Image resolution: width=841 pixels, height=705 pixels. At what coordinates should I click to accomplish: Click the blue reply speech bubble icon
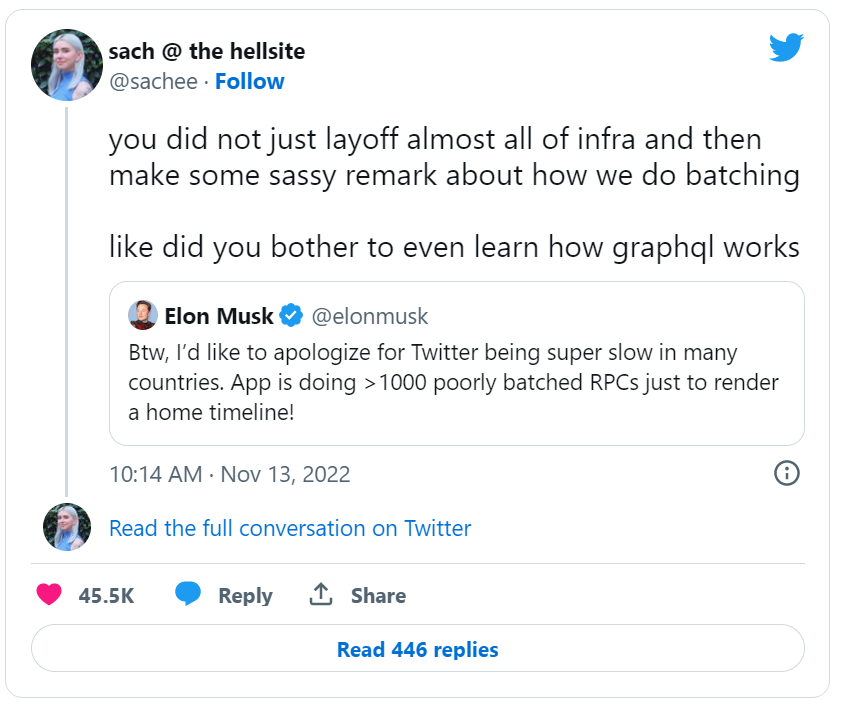click(x=188, y=595)
